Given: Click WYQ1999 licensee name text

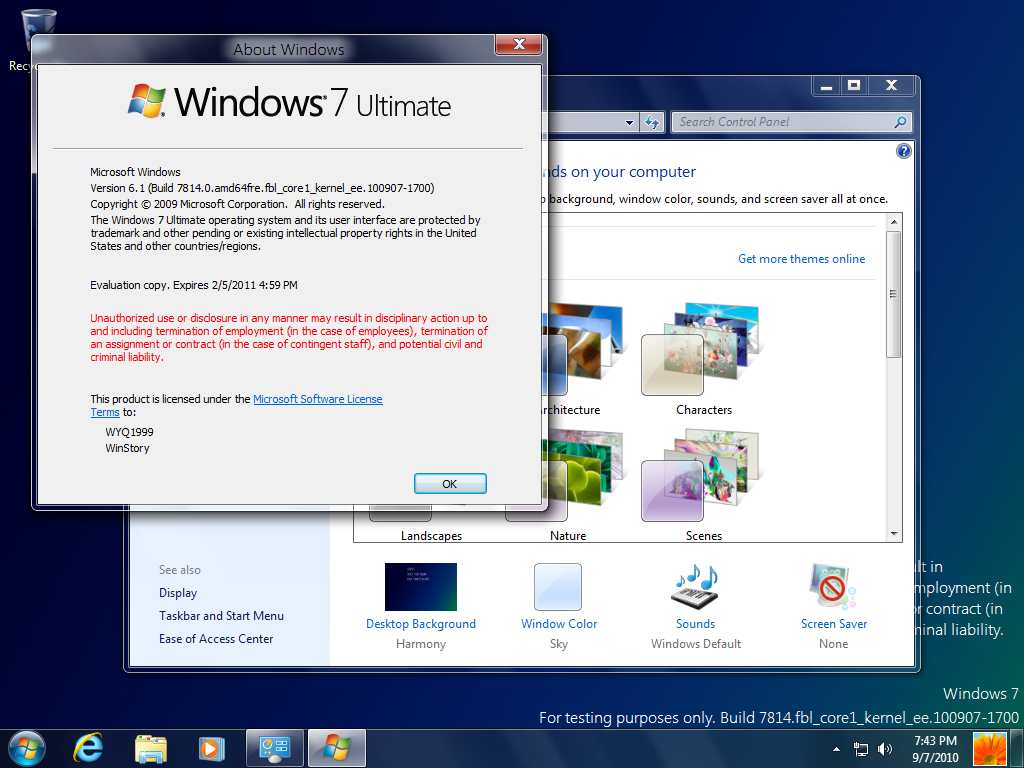Looking at the screenshot, I should point(129,432).
